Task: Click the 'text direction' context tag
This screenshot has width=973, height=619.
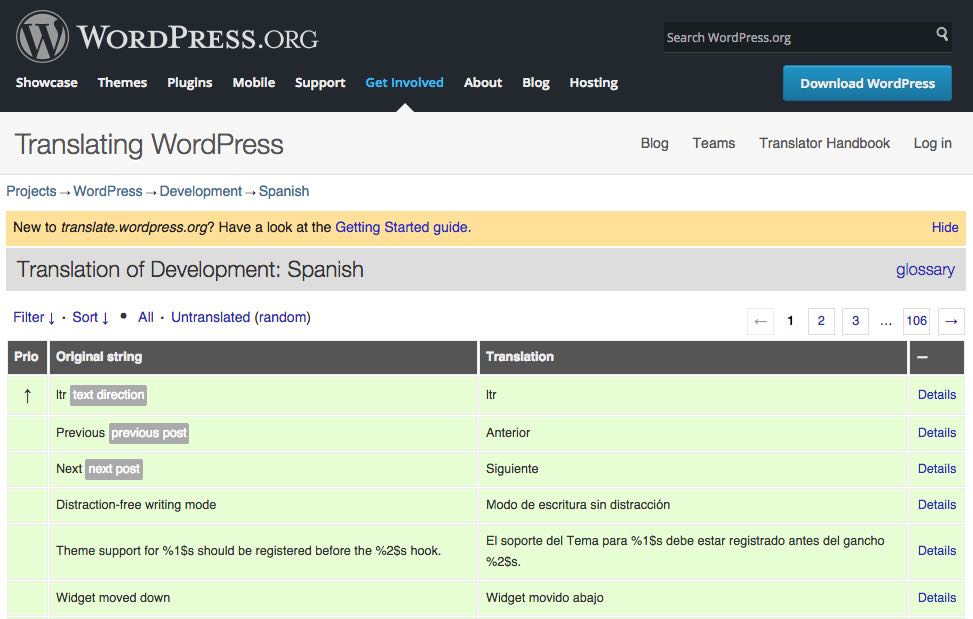Action: pos(109,395)
